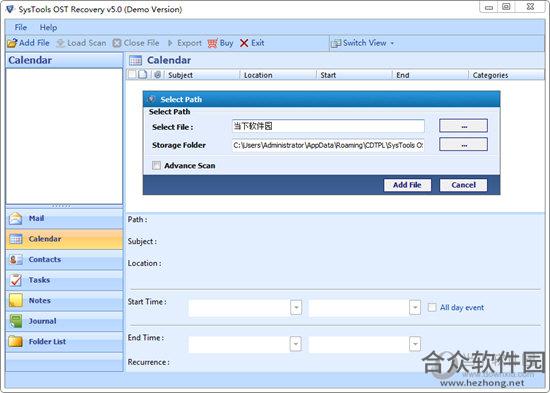Click the SysTools shield logo in title bar

click(10, 9)
